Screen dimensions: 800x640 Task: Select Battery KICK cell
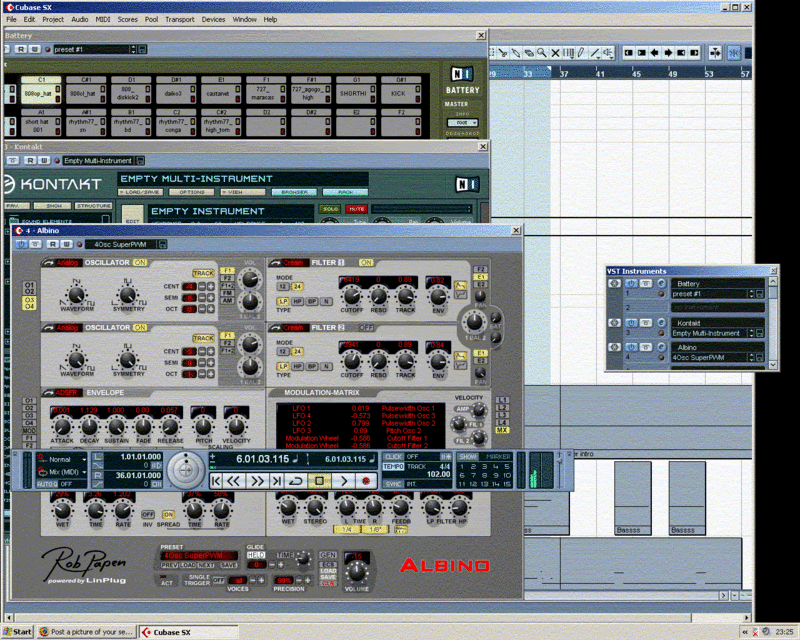(x=401, y=90)
